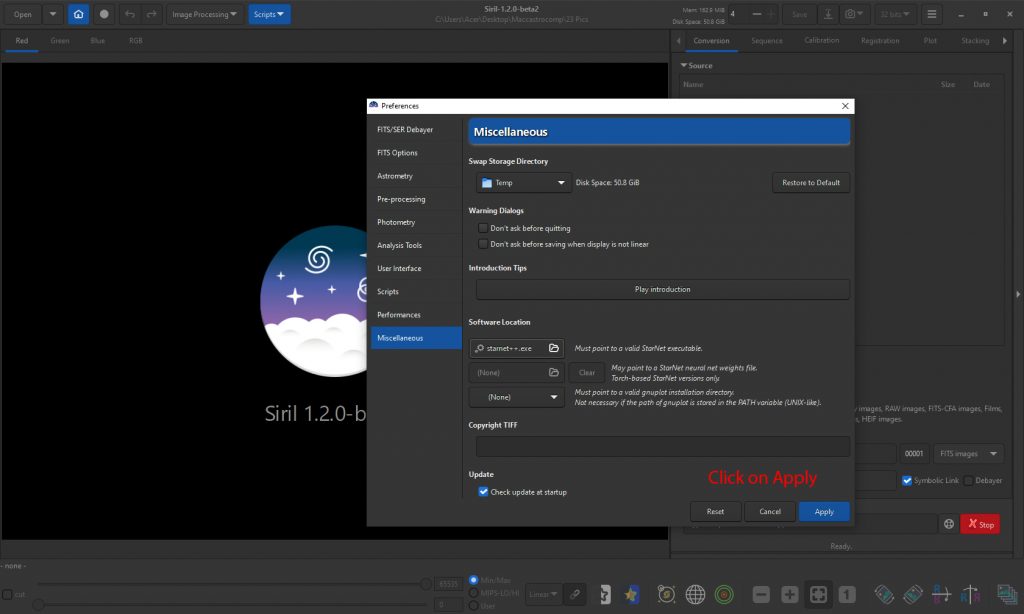Switch to the Green channel tab
This screenshot has height=614, width=1024.
[59, 40]
